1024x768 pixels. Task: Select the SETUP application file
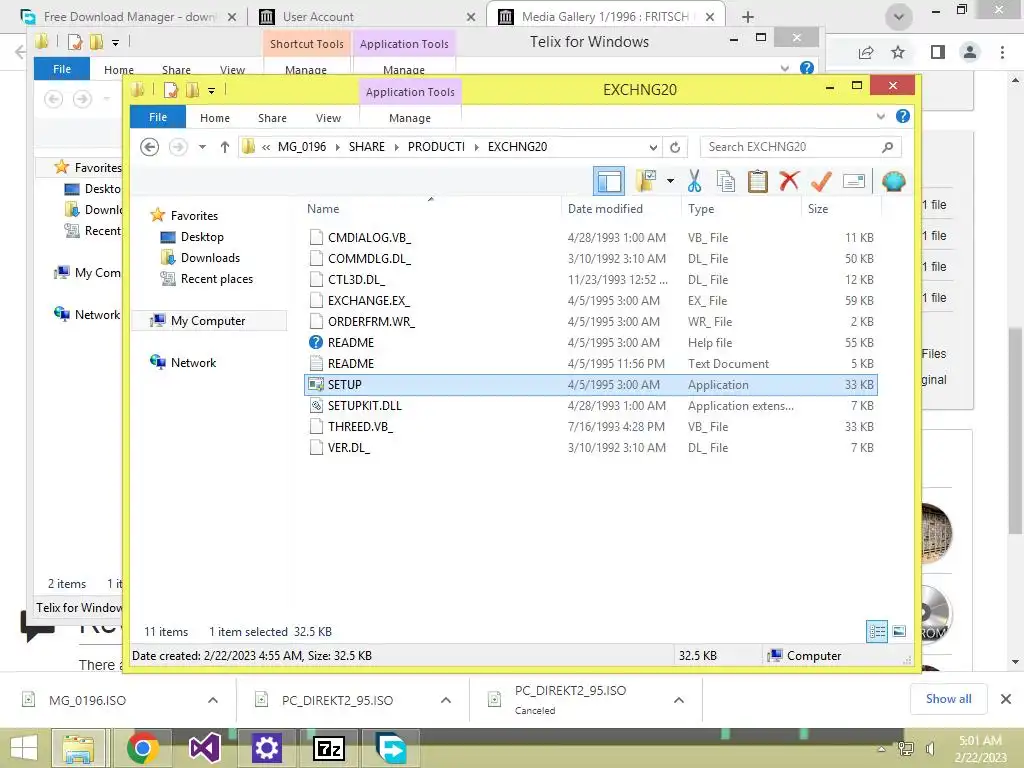[590, 385]
